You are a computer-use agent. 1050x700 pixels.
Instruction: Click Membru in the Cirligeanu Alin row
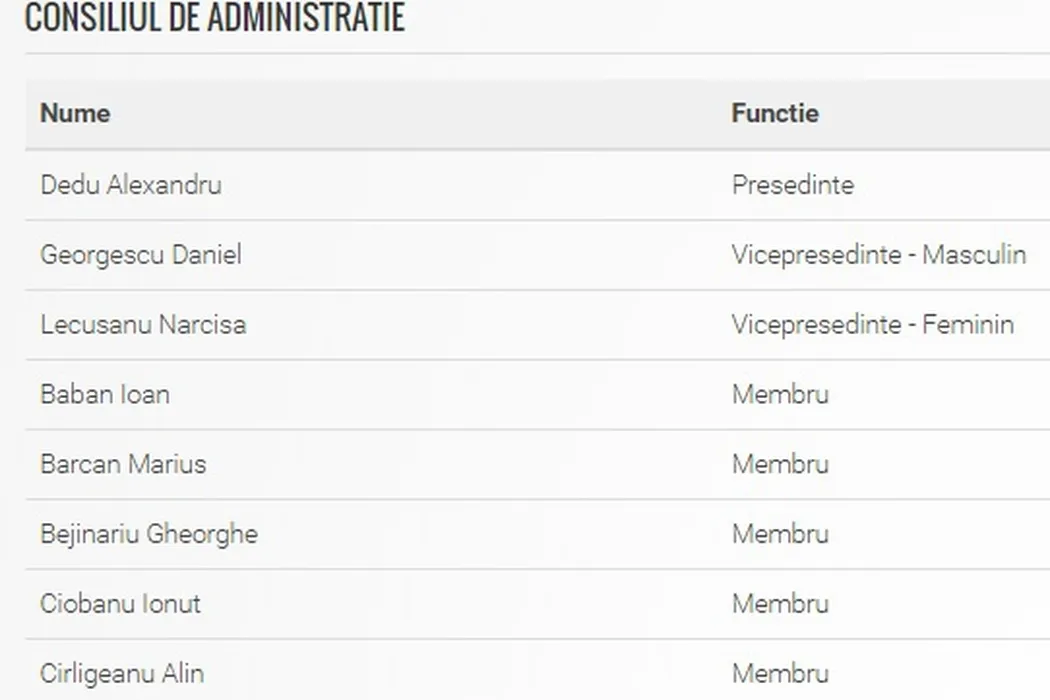780,673
